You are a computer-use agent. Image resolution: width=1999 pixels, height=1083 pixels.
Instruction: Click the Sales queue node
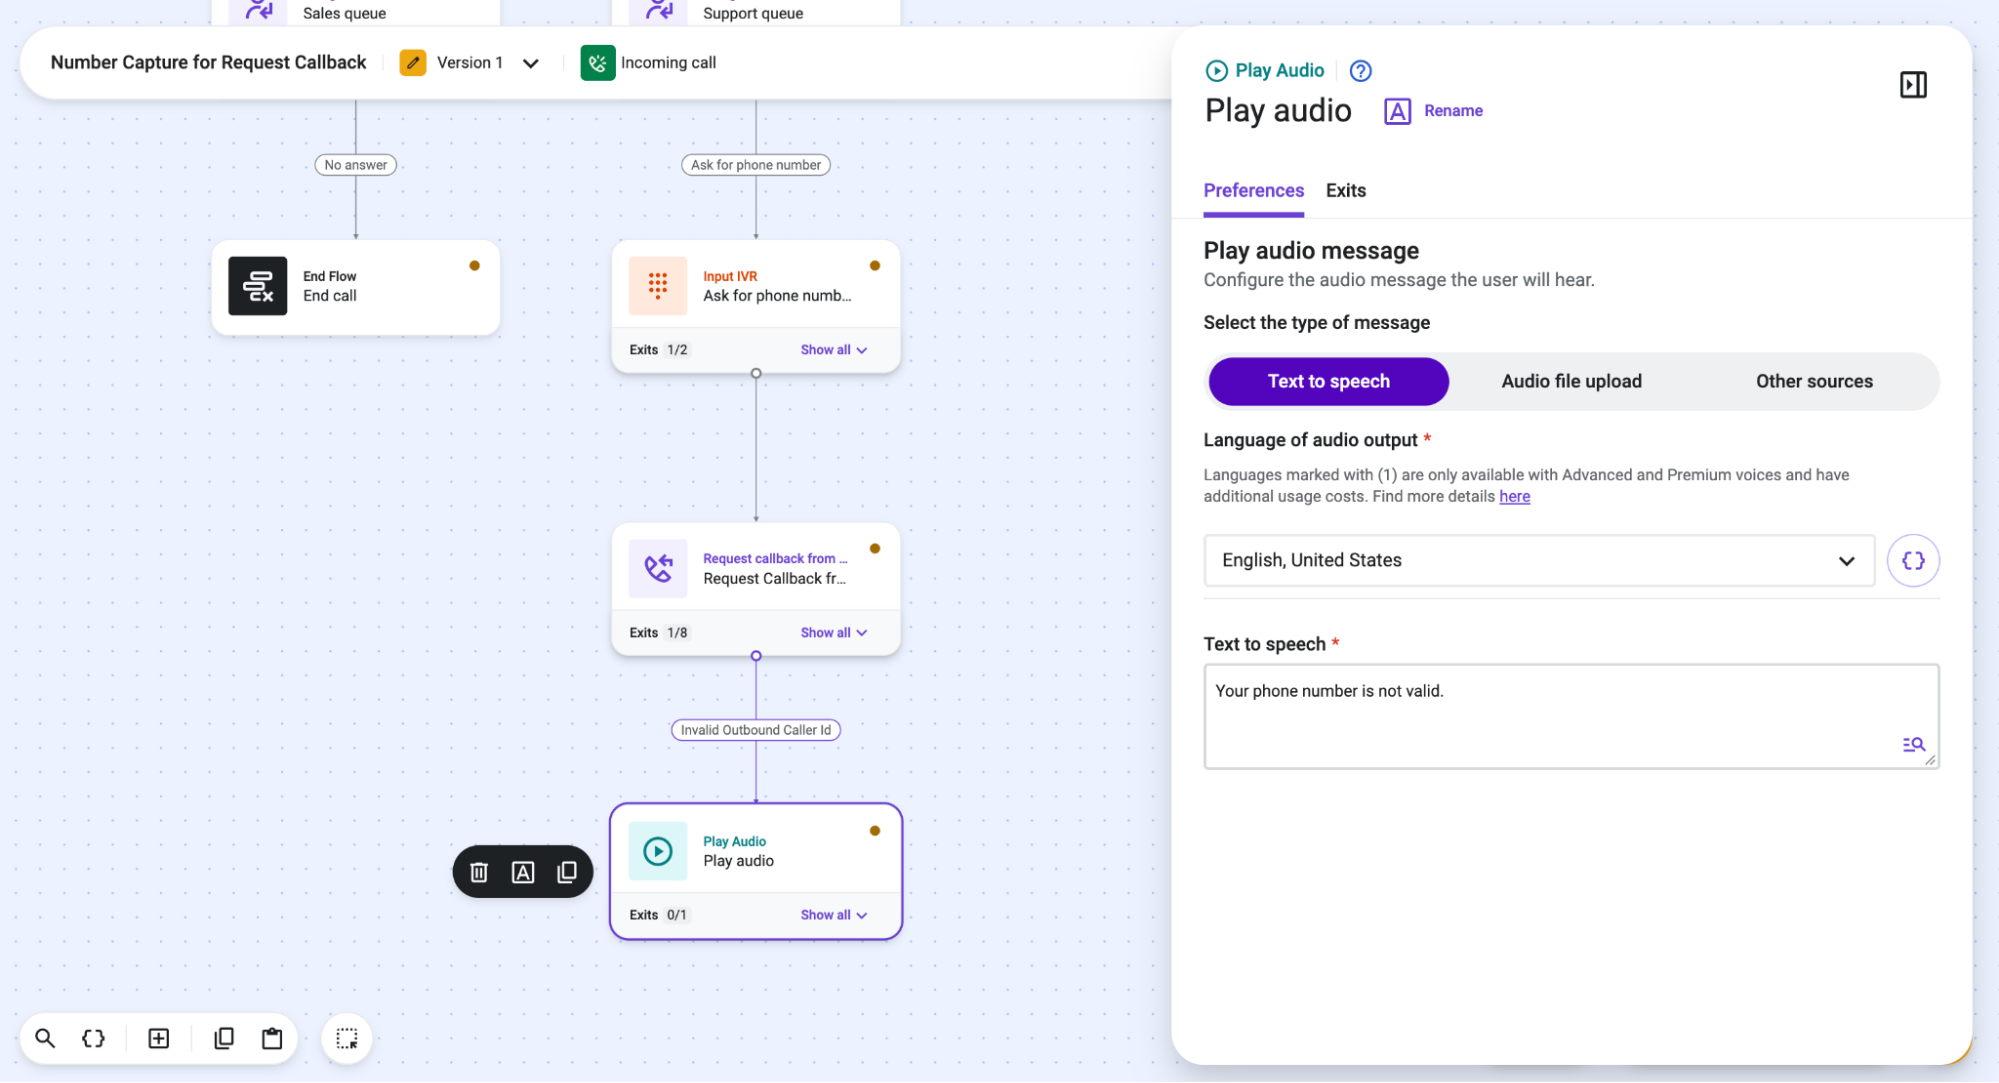click(355, 12)
